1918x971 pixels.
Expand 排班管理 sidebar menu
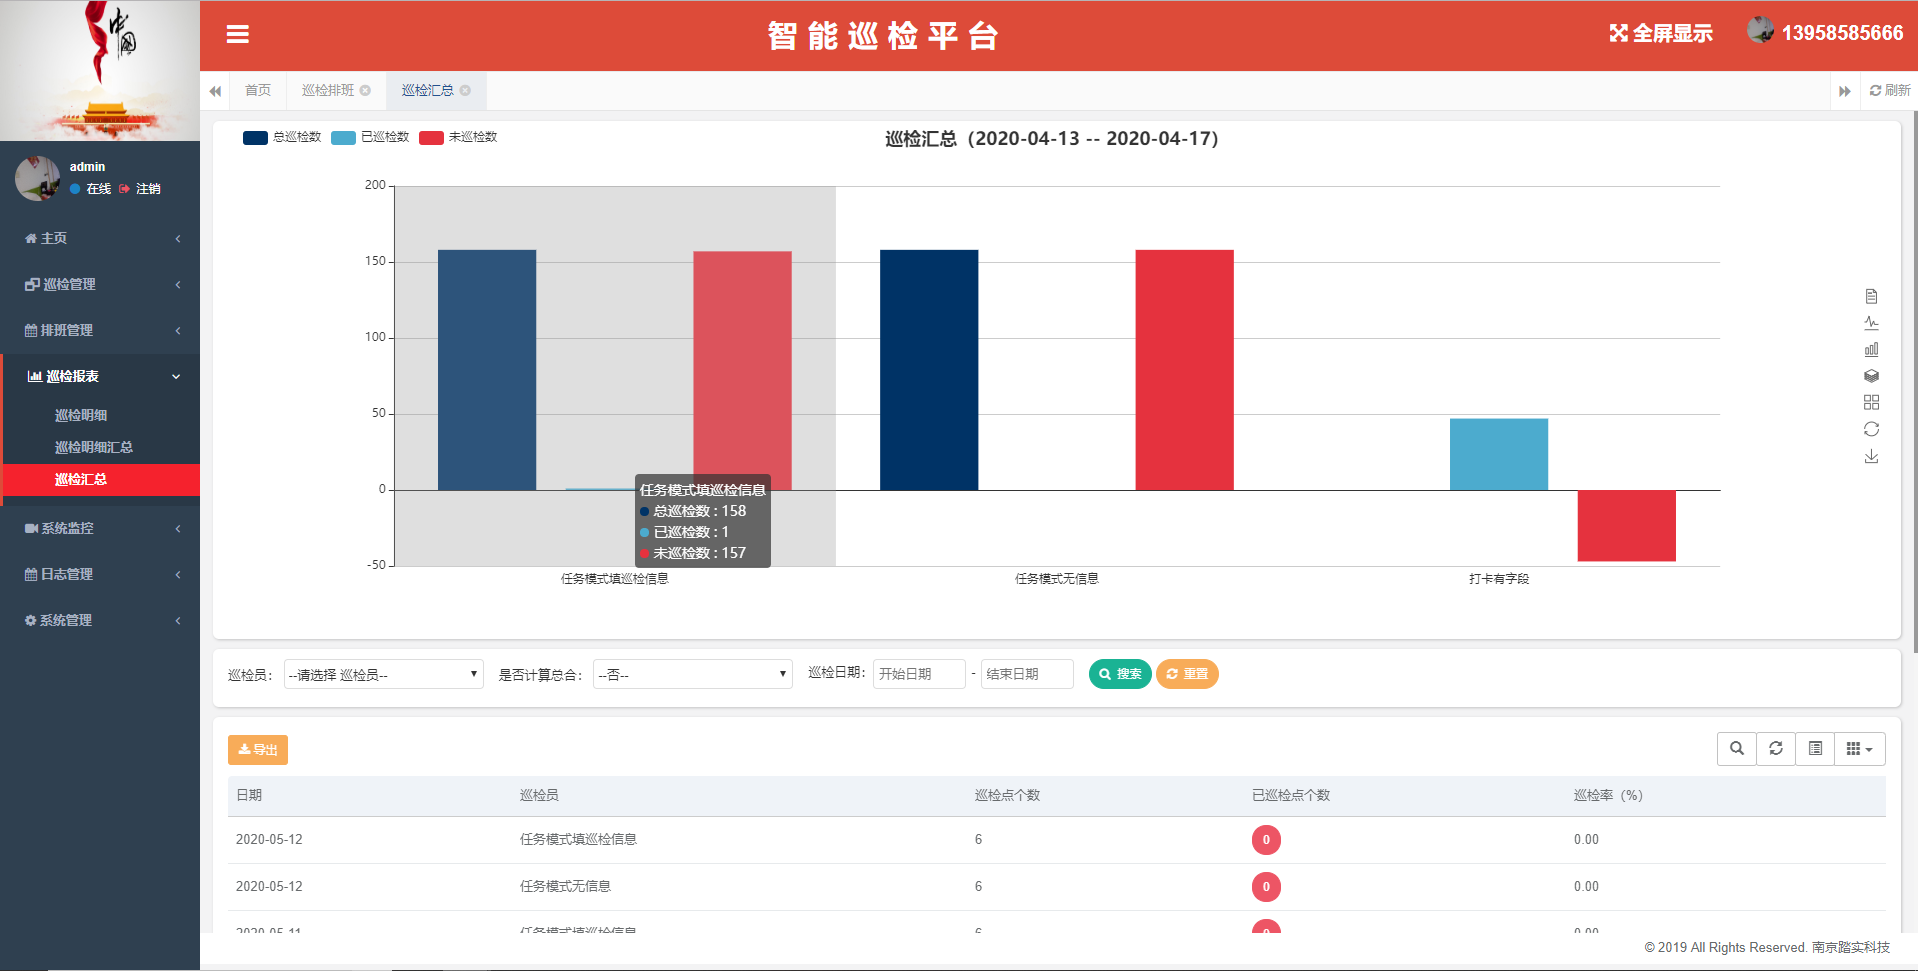pyautogui.click(x=100, y=330)
